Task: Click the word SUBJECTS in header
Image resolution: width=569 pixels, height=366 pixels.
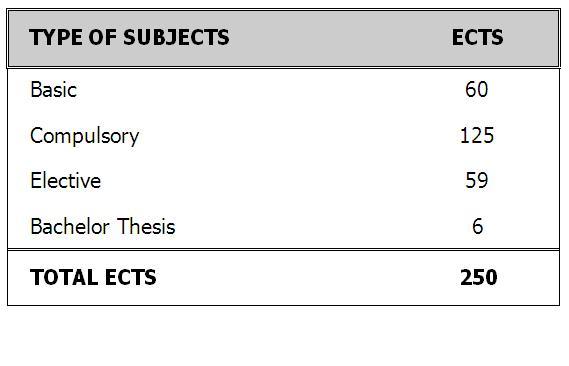Action: [176, 37]
